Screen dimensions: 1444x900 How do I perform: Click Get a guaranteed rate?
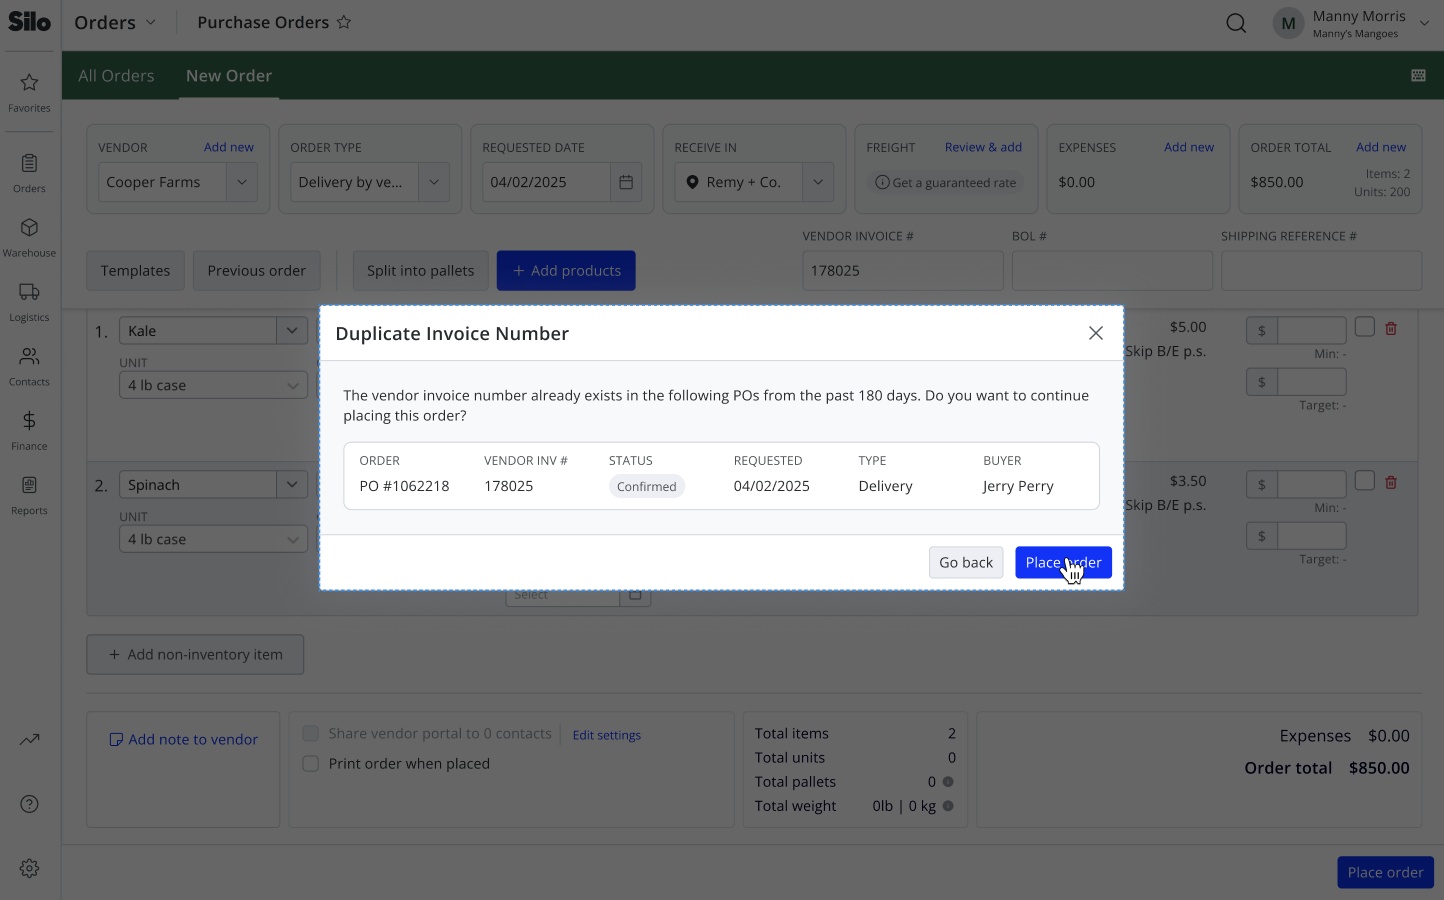tap(946, 182)
